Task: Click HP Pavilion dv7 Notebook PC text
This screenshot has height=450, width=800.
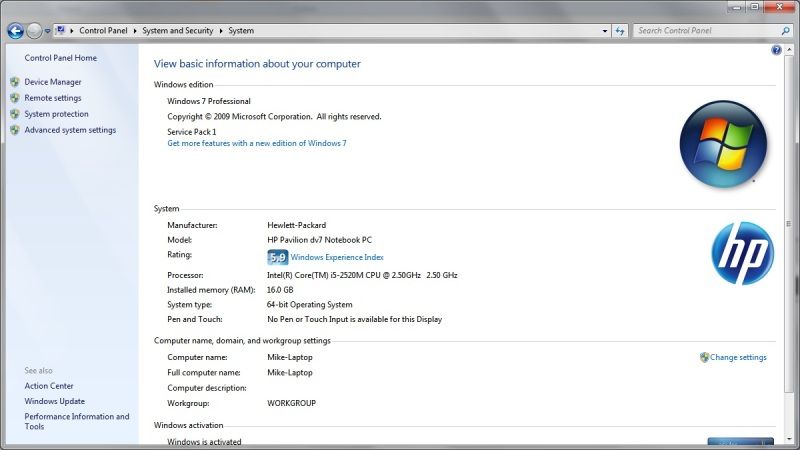Action: (x=319, y=240)
